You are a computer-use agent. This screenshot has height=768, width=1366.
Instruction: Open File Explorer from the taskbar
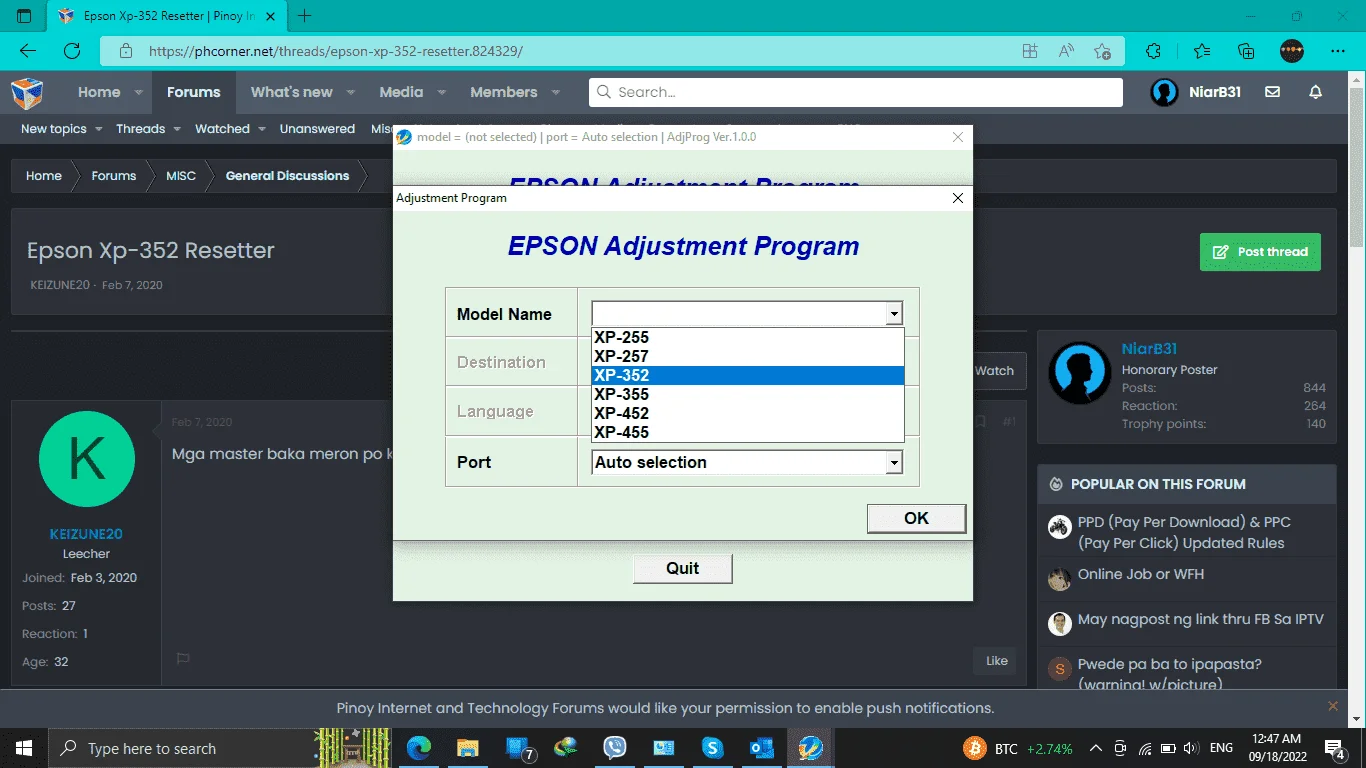(x=468, y=748)
